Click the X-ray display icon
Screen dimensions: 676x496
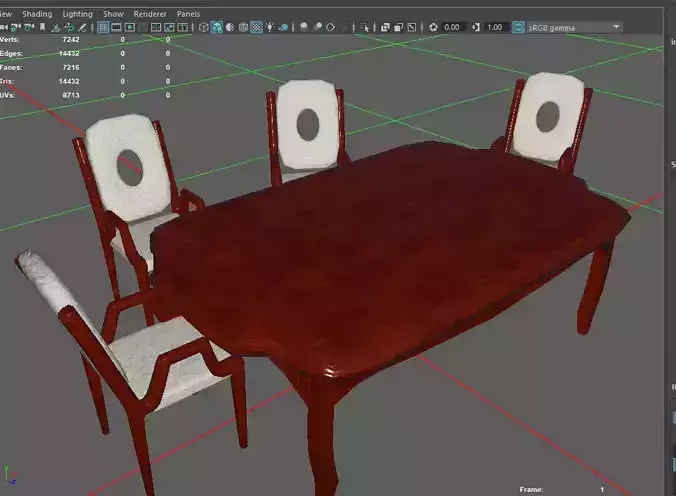click(x=385, y=28)
